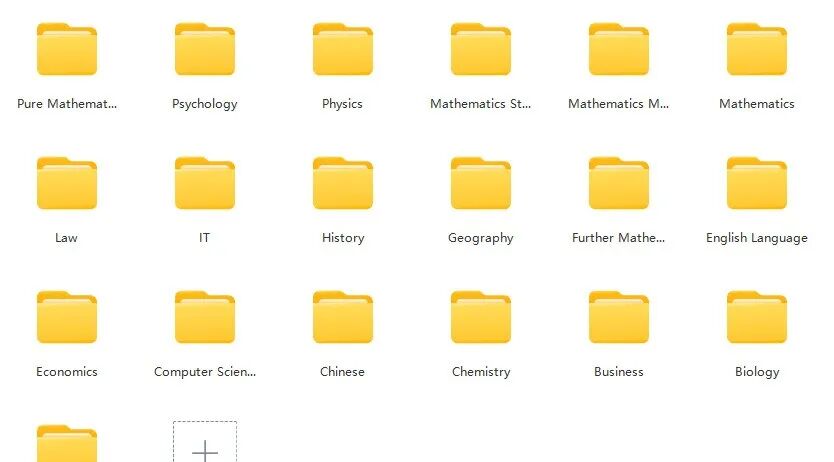Click the 'Physics' folder name
Image resolution: width=834 pixels, height=462 pixels.
click(x=343, y=104)
